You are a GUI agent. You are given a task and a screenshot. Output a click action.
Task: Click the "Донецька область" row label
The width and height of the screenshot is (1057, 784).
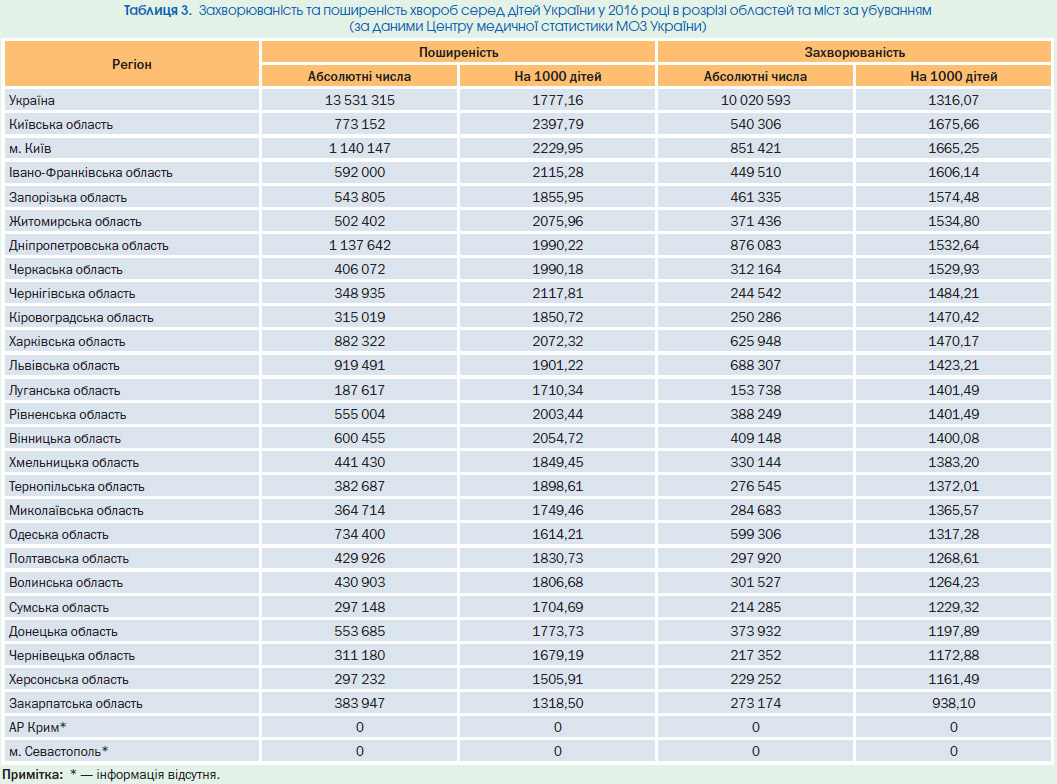tap(63, 632)
